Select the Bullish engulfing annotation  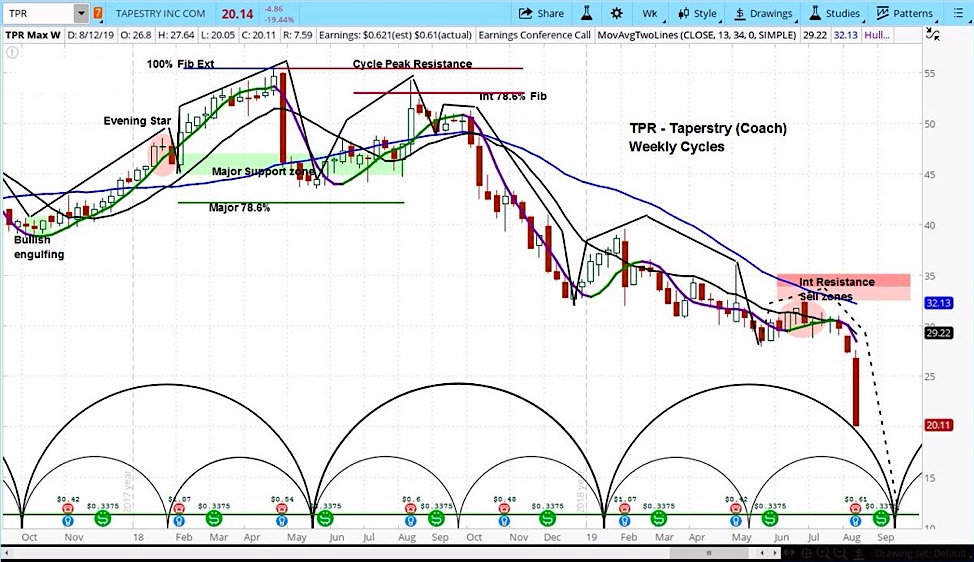pyautogui.click(x=39, y=247)
